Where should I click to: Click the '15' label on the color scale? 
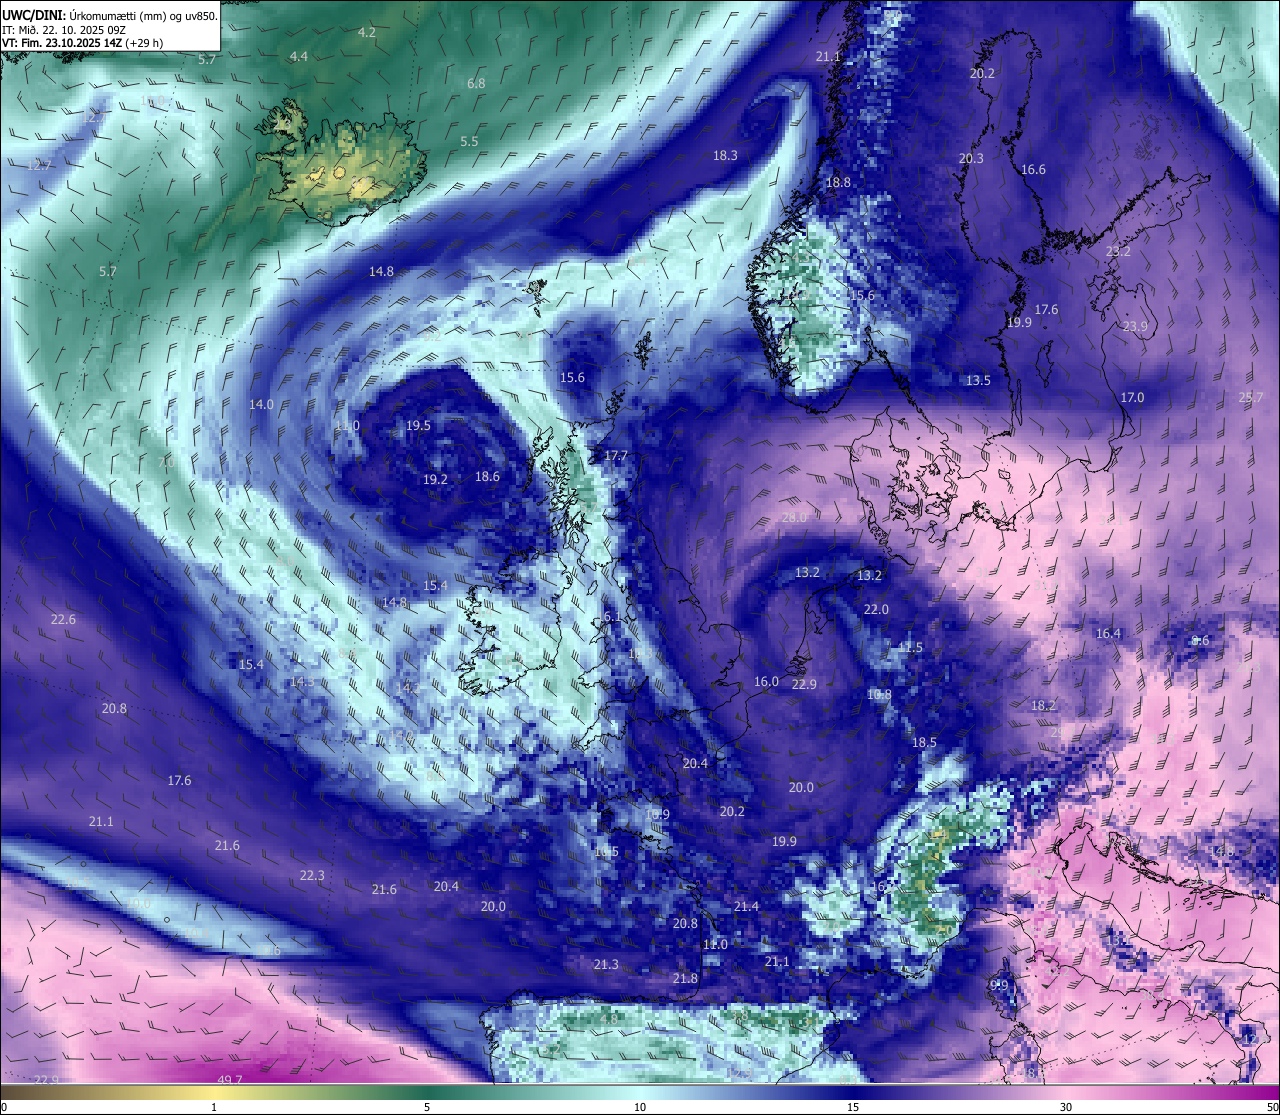[853, 1107]
